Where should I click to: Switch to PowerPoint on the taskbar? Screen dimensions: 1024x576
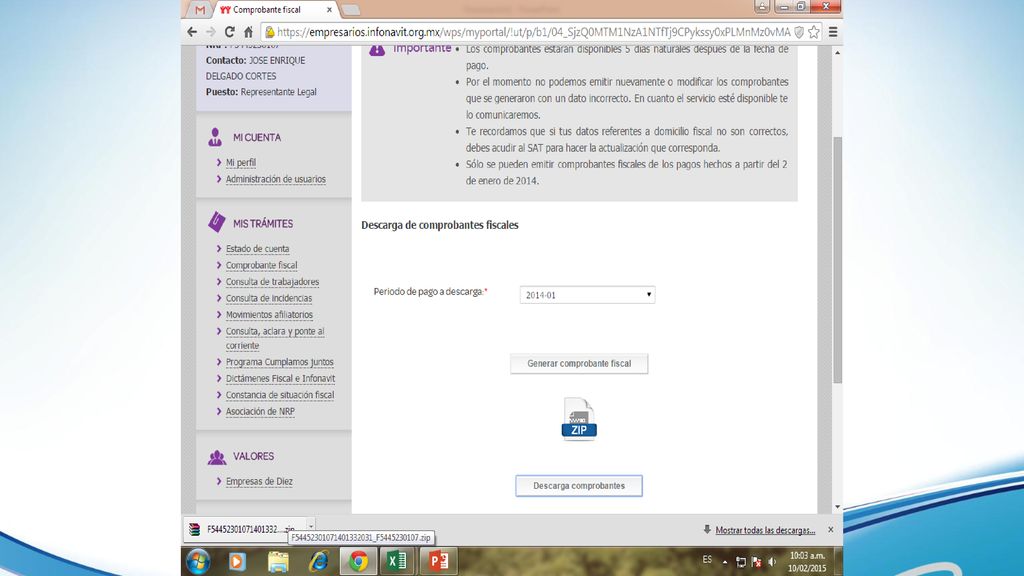click(x=438, y=562)
